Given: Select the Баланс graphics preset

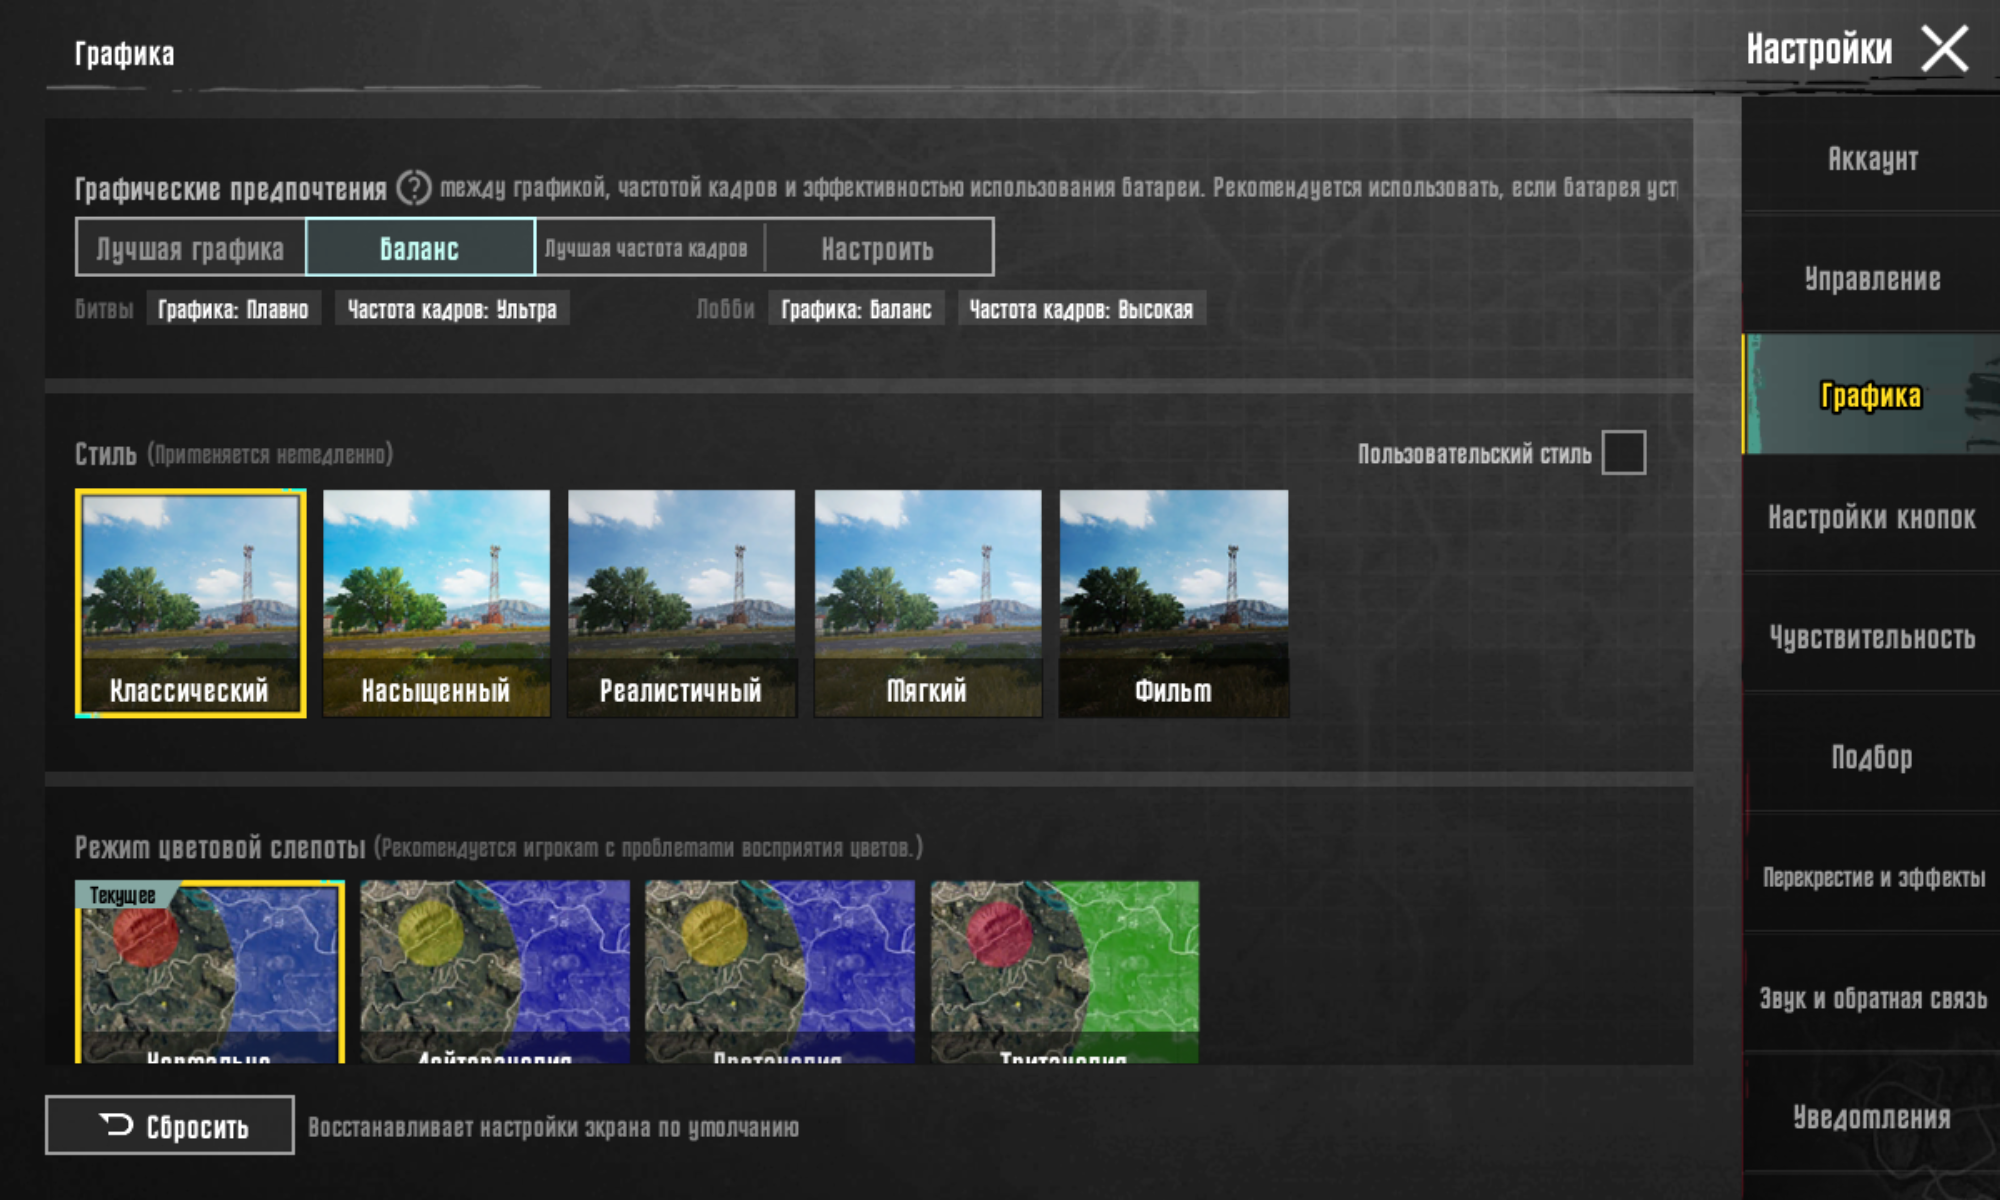Looking at the screenshot, I should [419, 248].
